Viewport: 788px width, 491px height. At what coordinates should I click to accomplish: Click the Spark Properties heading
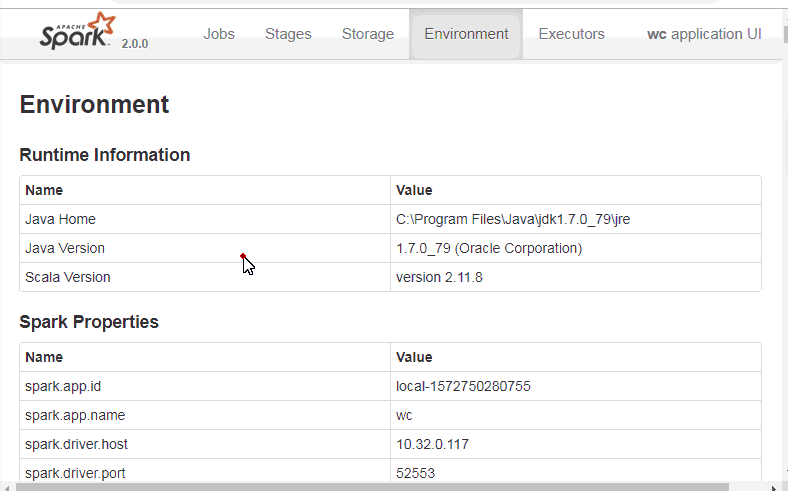89,322
